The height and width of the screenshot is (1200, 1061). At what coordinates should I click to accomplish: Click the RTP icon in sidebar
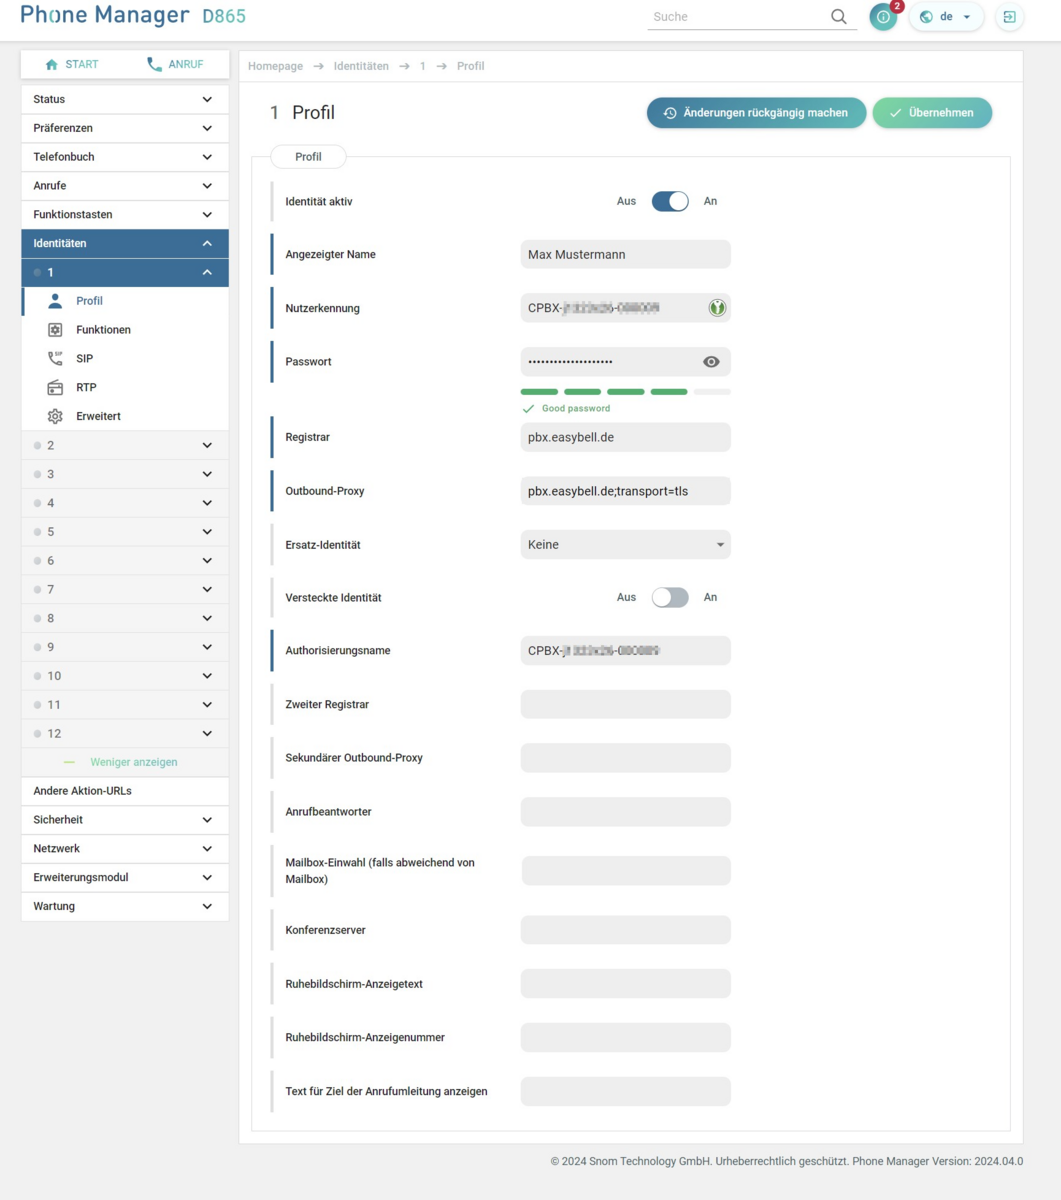(55, 387)
